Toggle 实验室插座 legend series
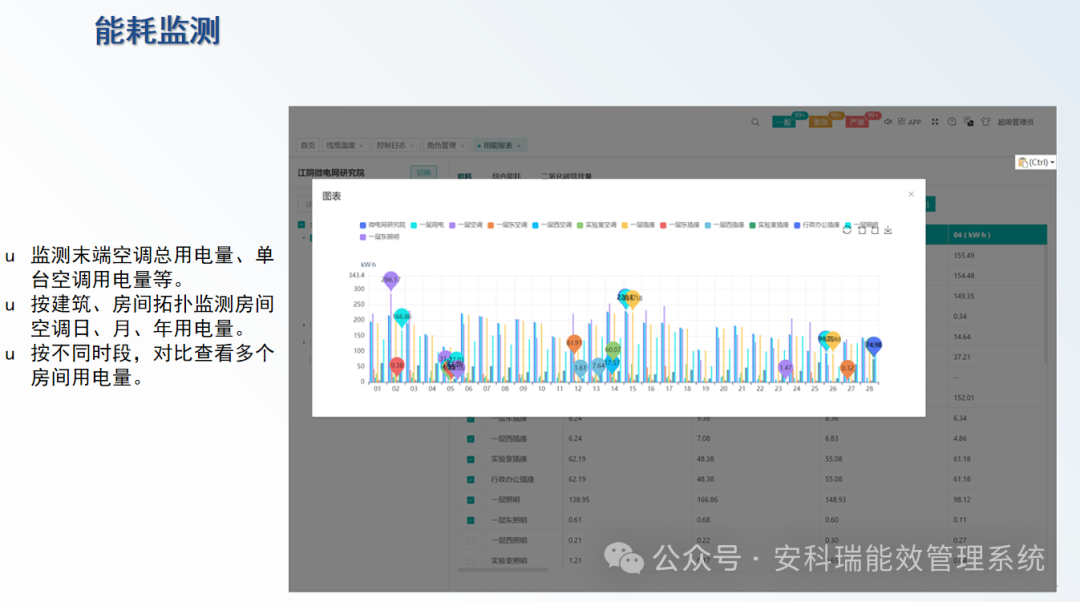 click(x=769, y=225)
